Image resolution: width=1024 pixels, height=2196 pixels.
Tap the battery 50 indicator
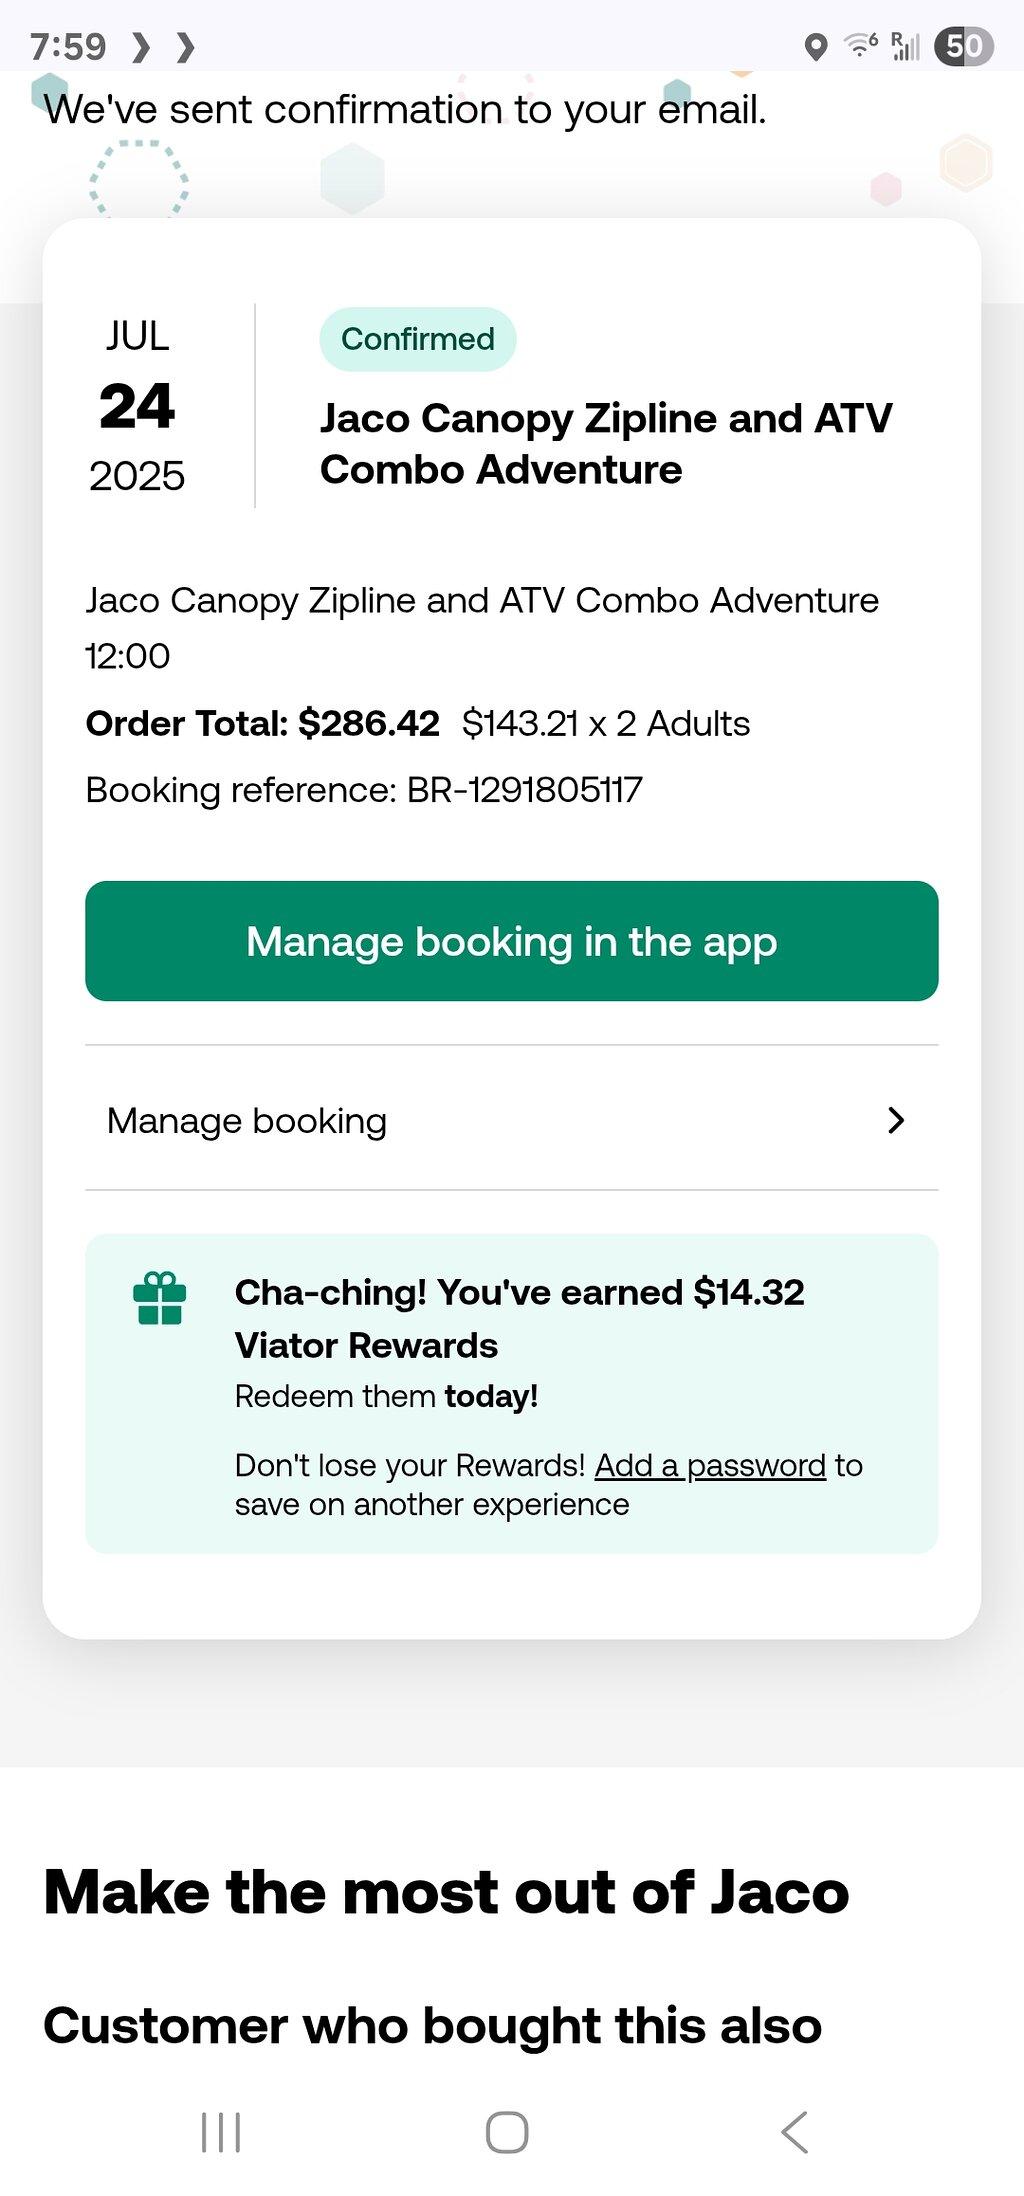963,46
